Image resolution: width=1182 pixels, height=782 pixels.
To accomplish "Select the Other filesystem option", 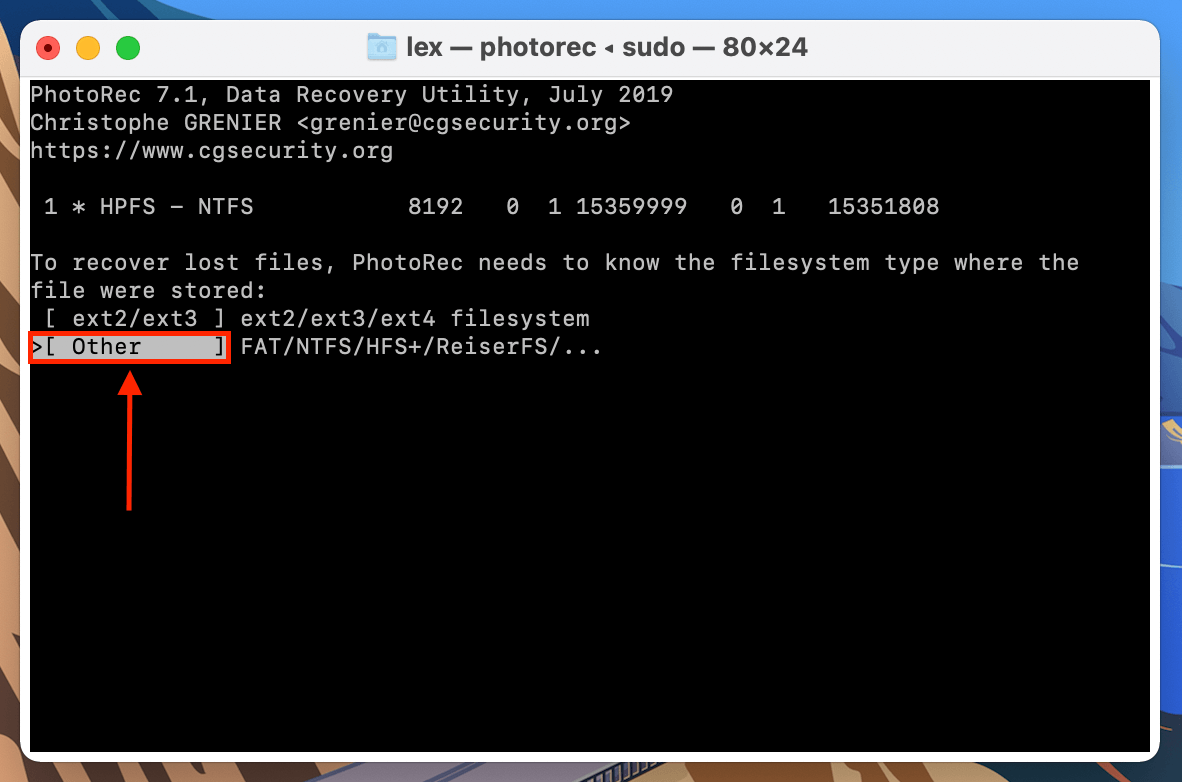I will [129, 347].
